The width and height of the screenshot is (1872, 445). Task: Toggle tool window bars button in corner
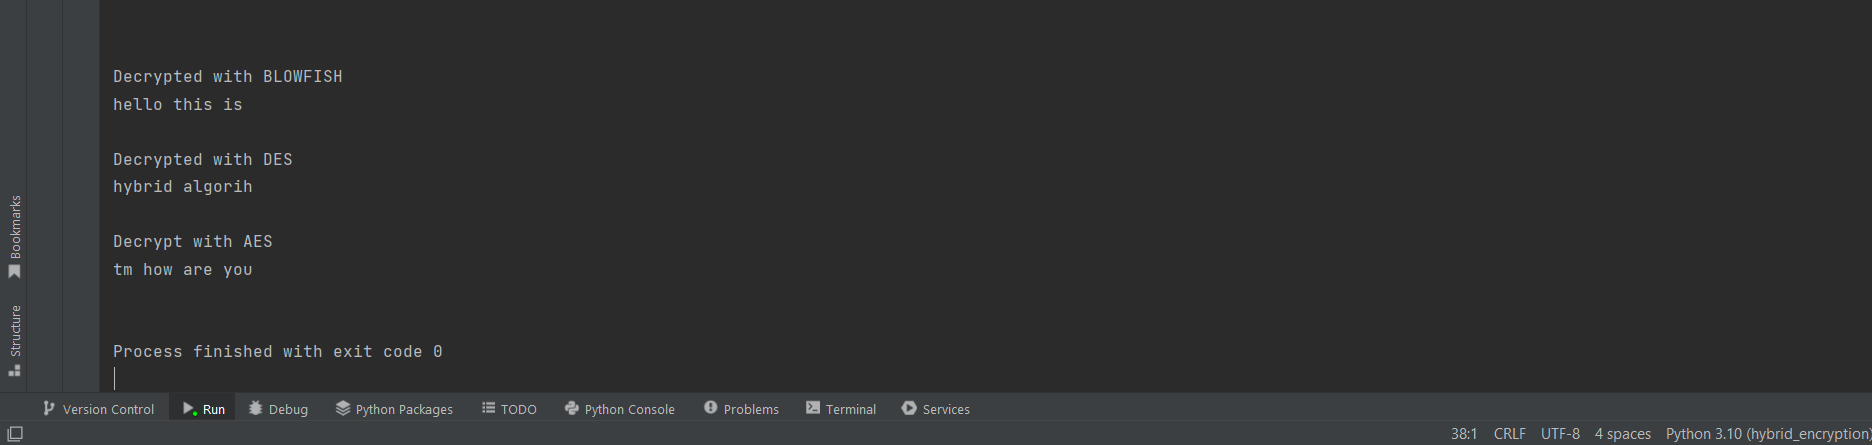pos(15,434)
